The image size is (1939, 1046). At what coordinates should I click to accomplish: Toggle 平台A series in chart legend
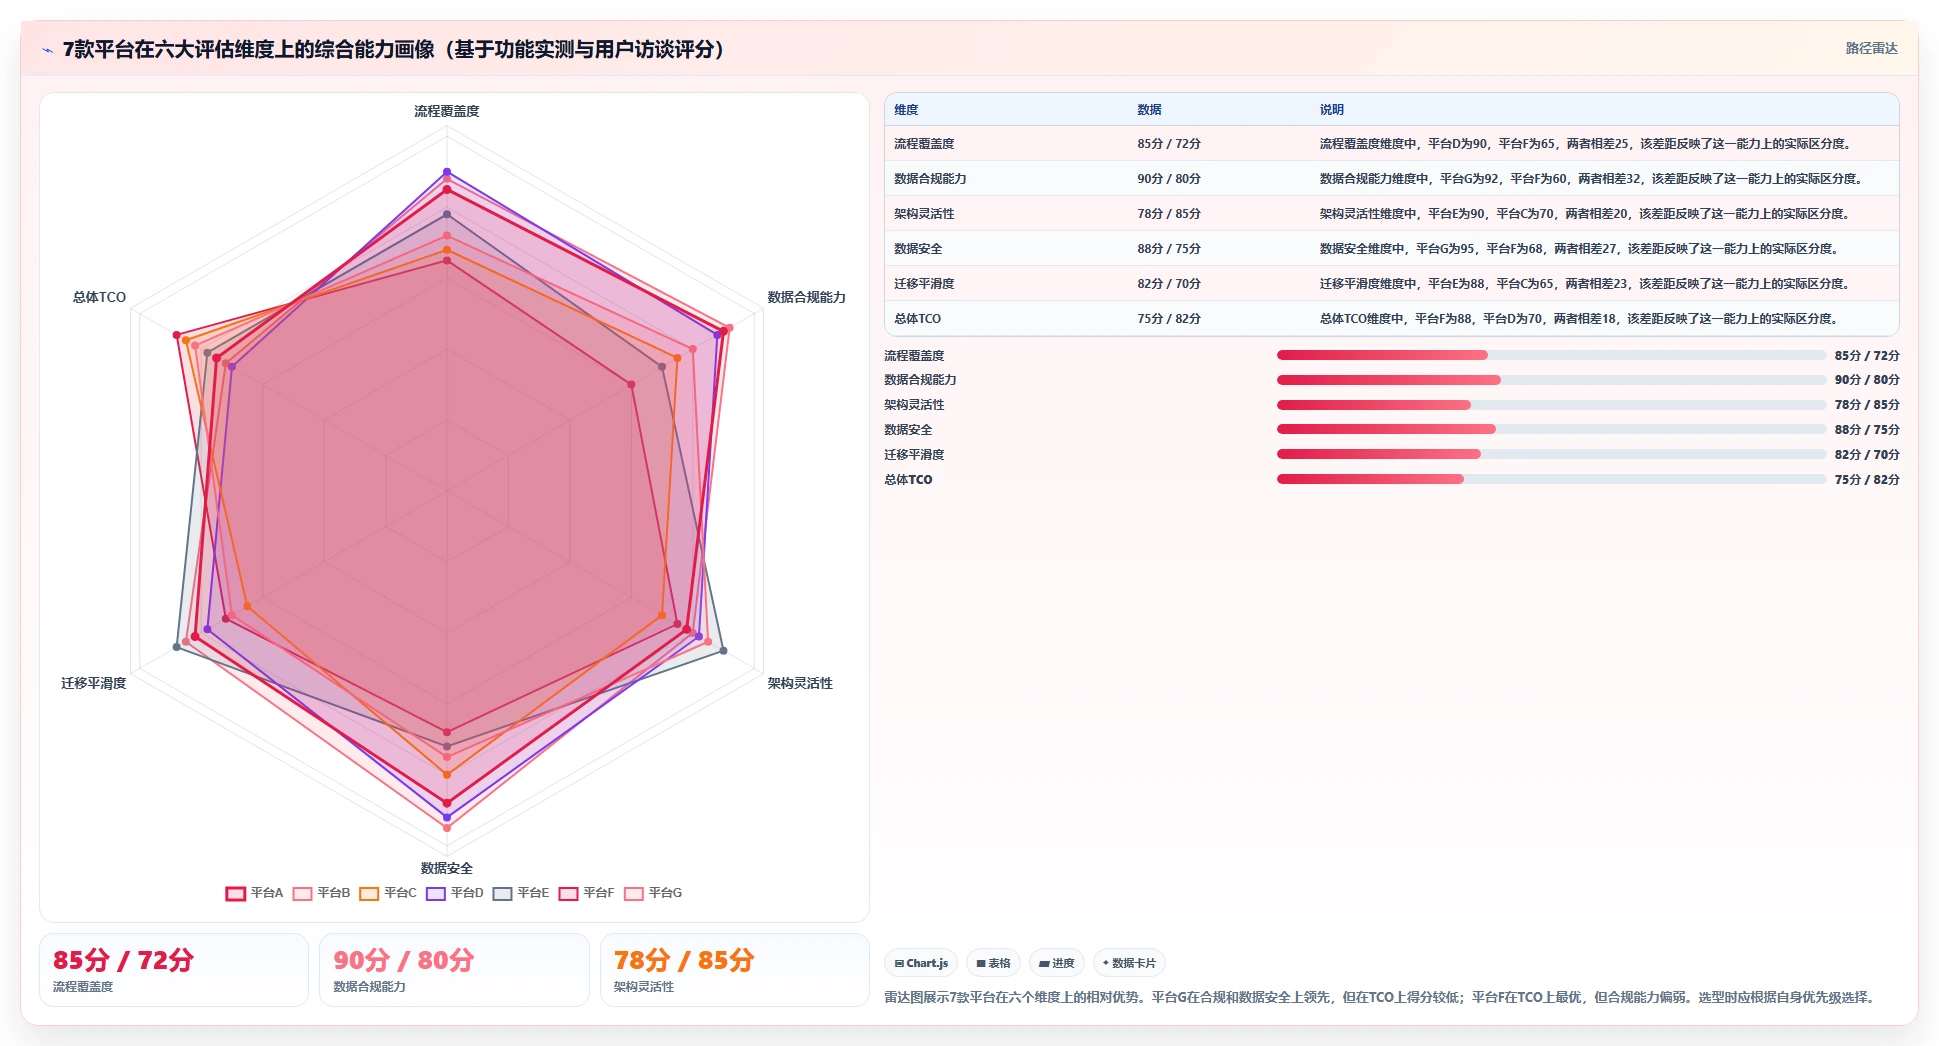click(254, 893)
